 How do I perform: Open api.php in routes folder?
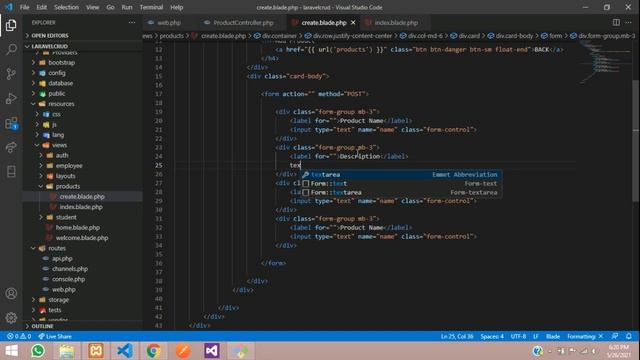[62, 258]
